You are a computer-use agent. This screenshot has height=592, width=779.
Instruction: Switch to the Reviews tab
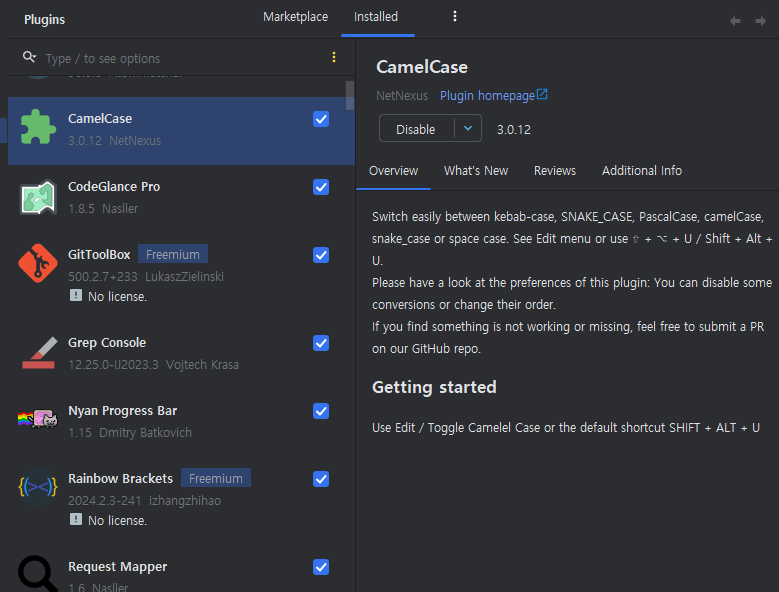(554, 171)
